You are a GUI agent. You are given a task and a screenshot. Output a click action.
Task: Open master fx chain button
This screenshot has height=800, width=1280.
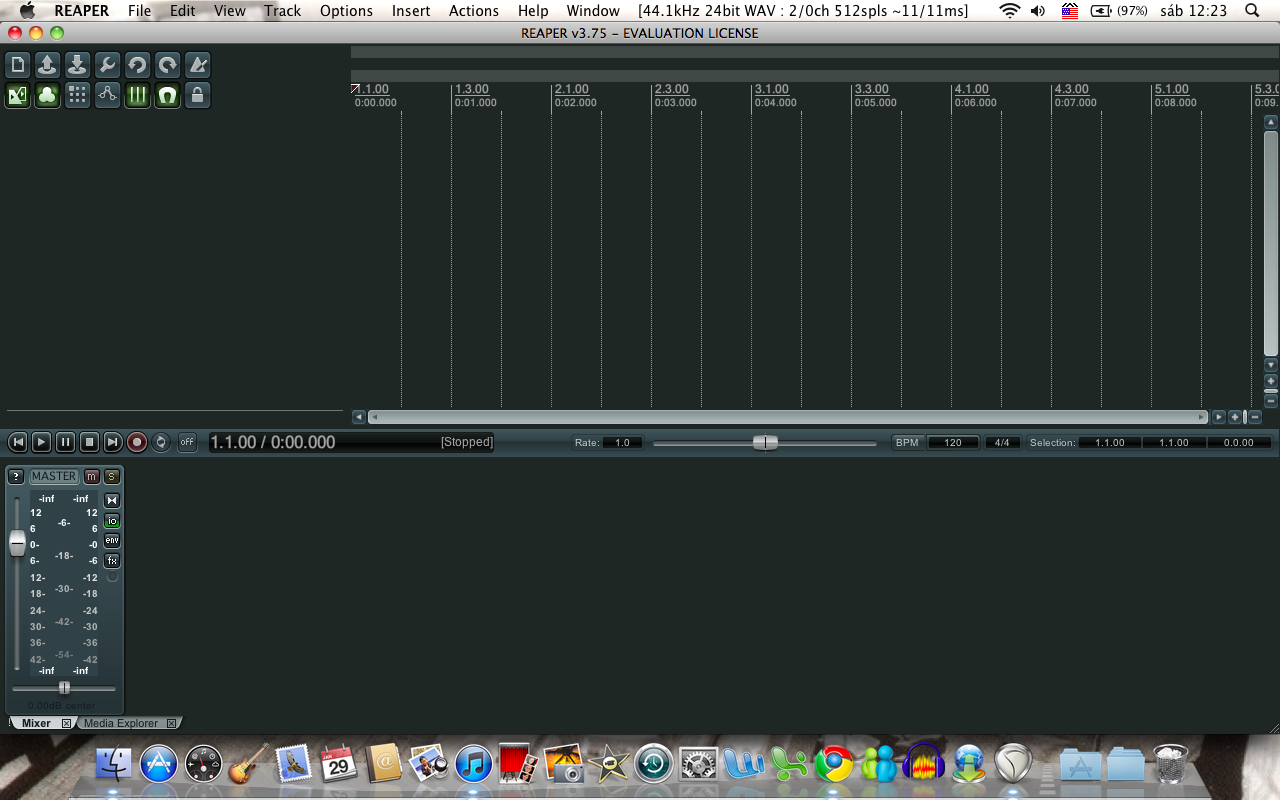112,561
